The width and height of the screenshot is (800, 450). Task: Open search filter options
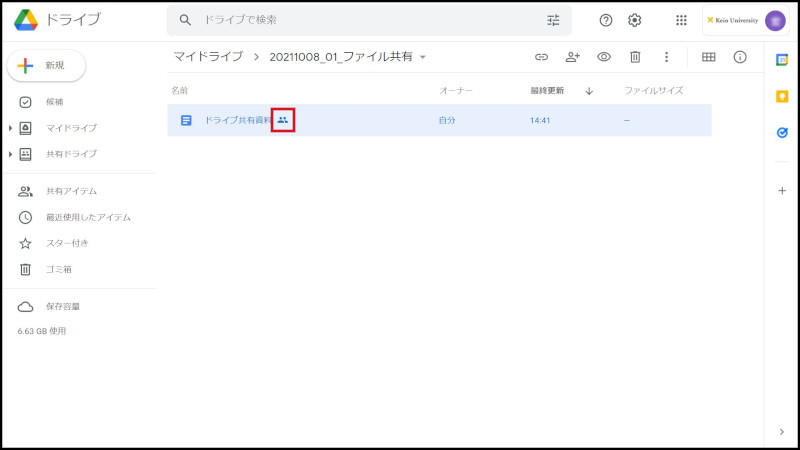click(554, 20)
